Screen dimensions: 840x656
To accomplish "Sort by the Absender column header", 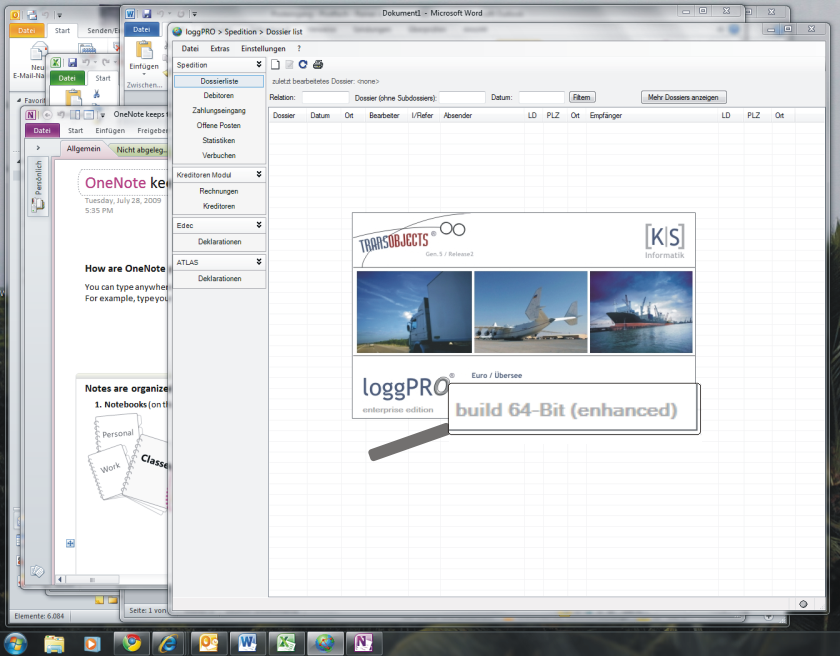I will [x=482, y=116].
